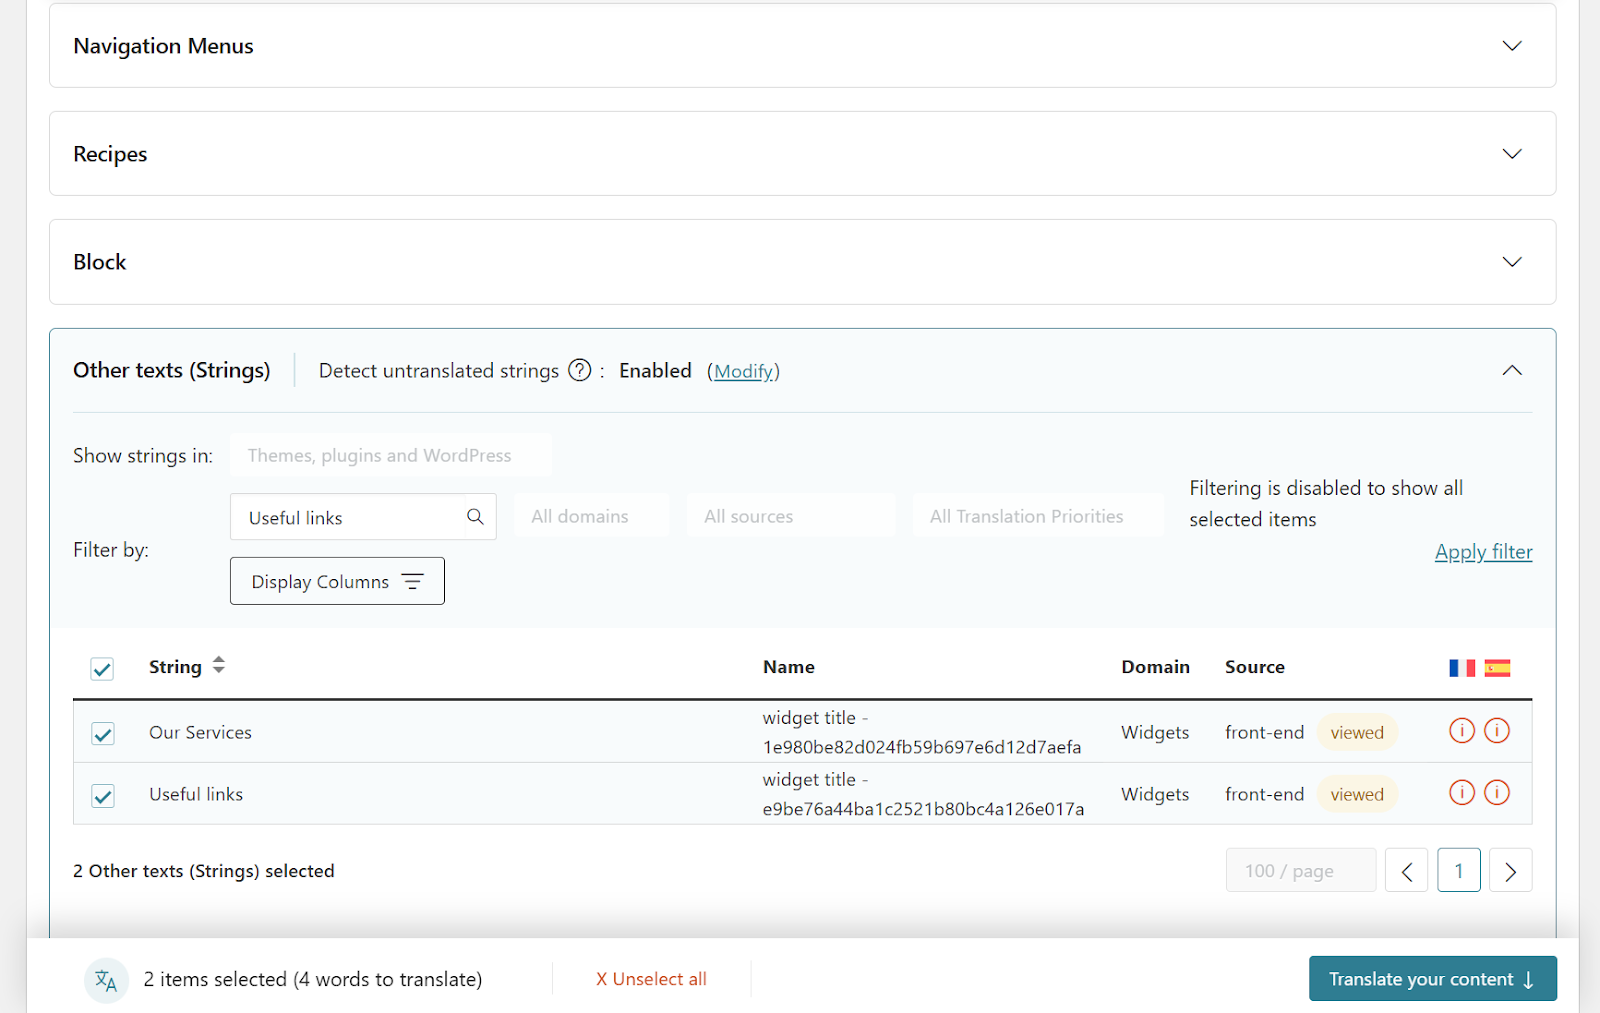Click Spanish status icon for Our Services

pos(1497,731)
